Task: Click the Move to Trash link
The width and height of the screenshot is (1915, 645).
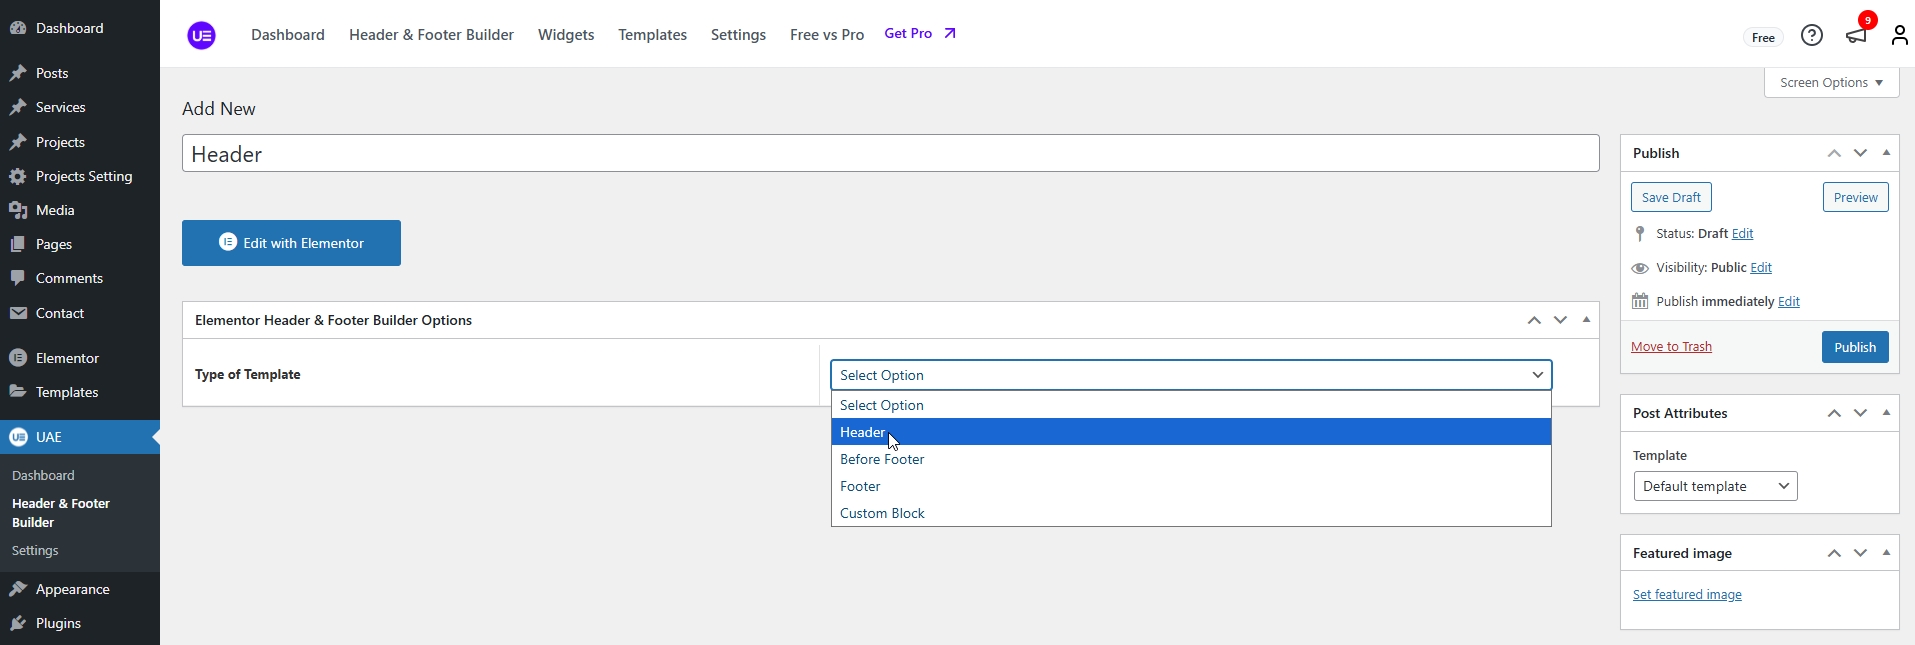Action: pos(1671,347)
